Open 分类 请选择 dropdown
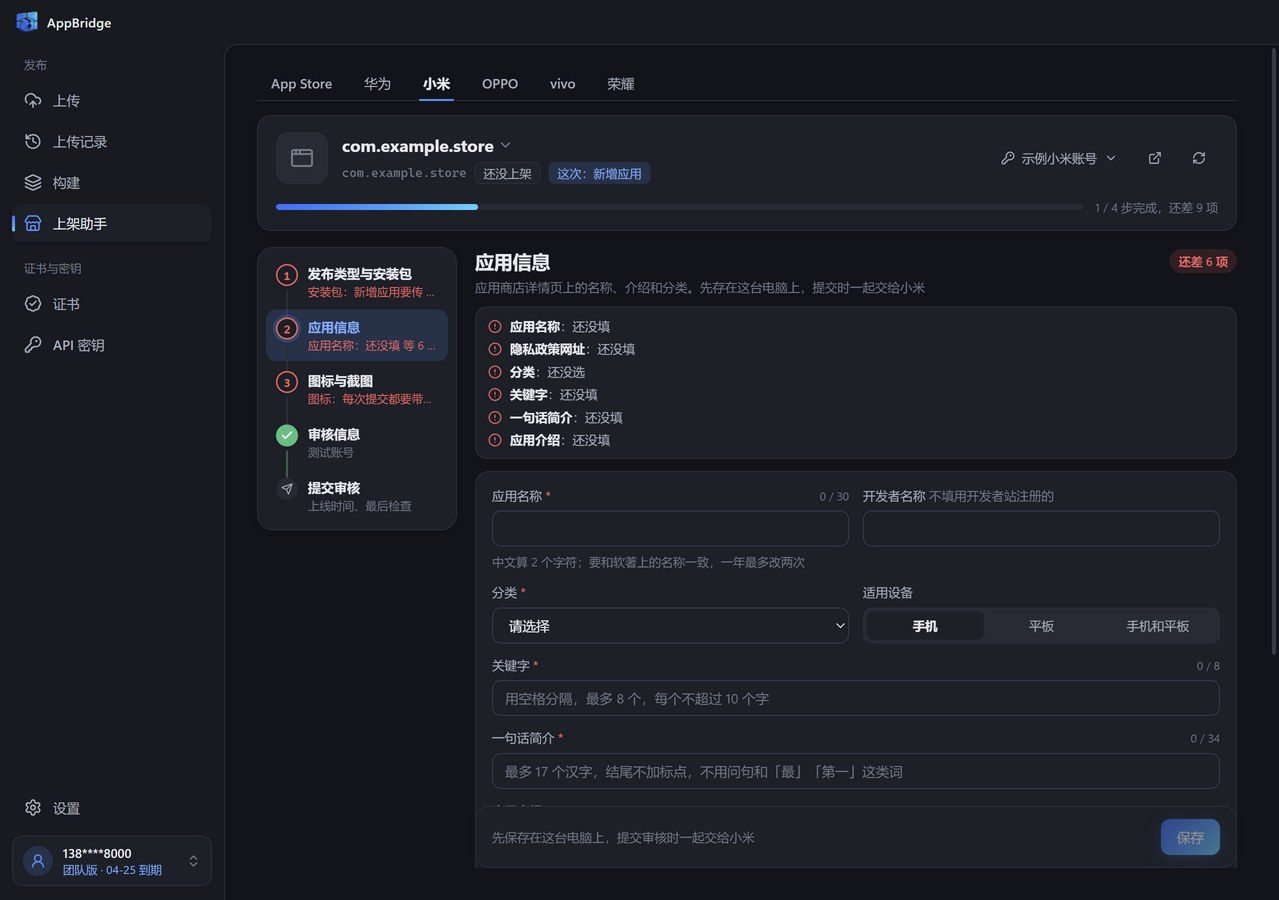 click(x=670, y=626)
